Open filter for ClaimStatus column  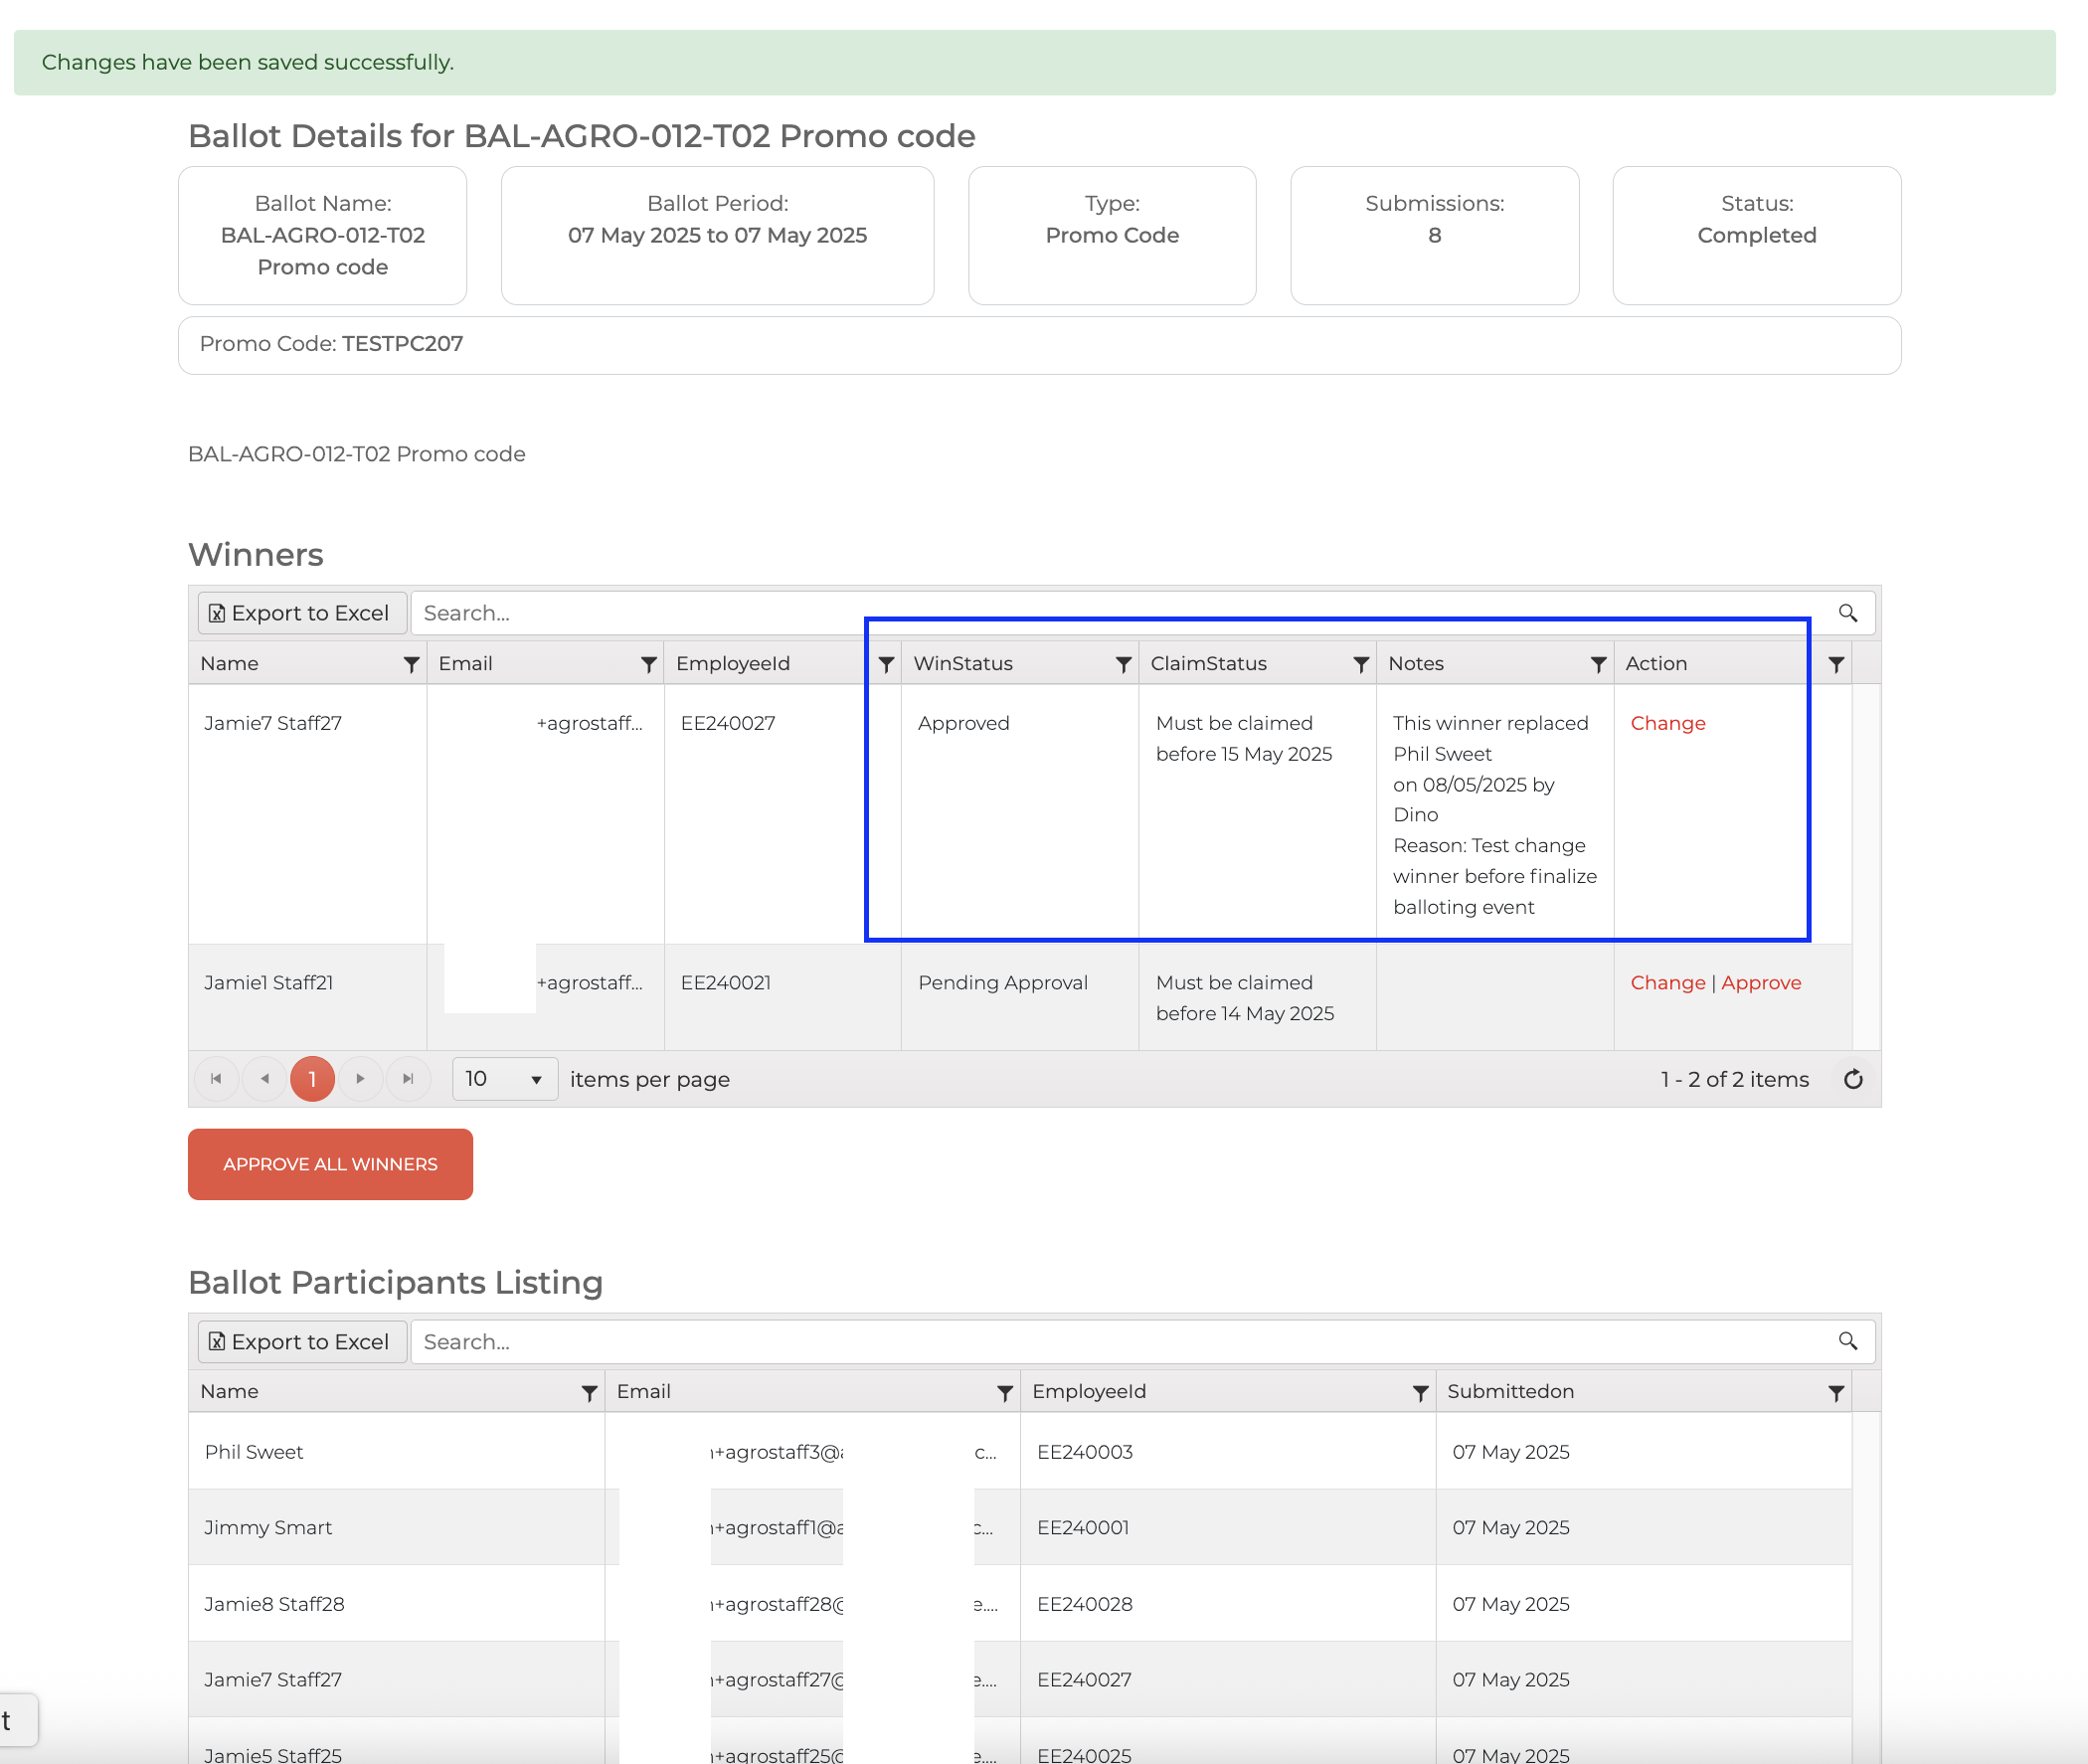(x=1360, y=665)
